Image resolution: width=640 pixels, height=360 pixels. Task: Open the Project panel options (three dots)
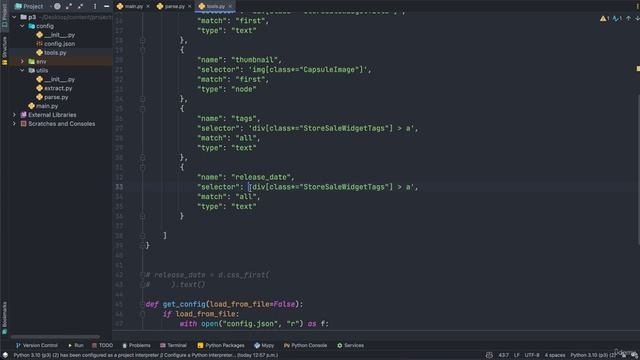95,6
